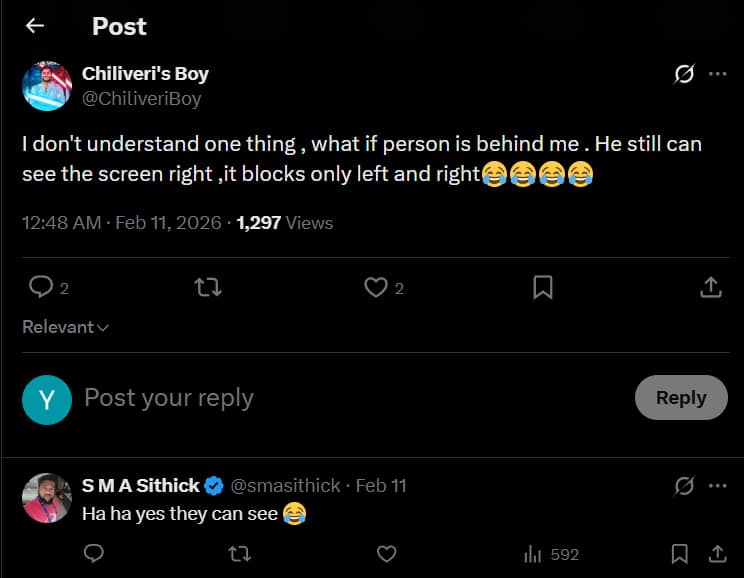Screen dimensions: 744x578
Task: Click the @smasithick username link
Action: click(x=288, y=486)
